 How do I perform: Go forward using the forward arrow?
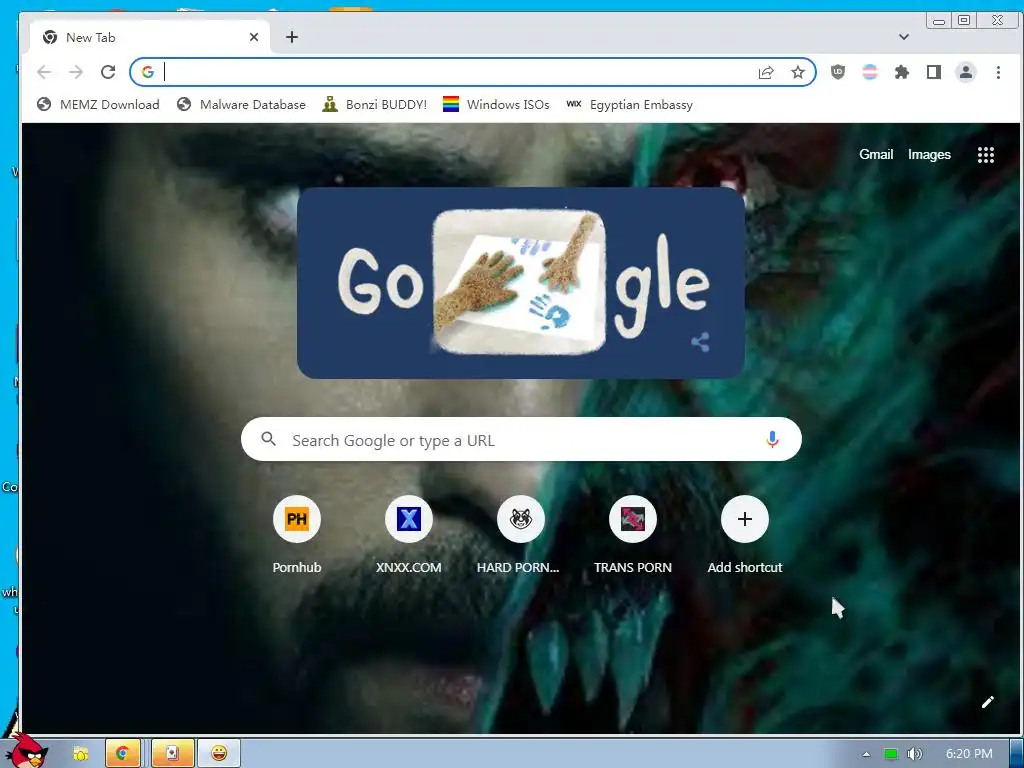(x=76, y=72)
